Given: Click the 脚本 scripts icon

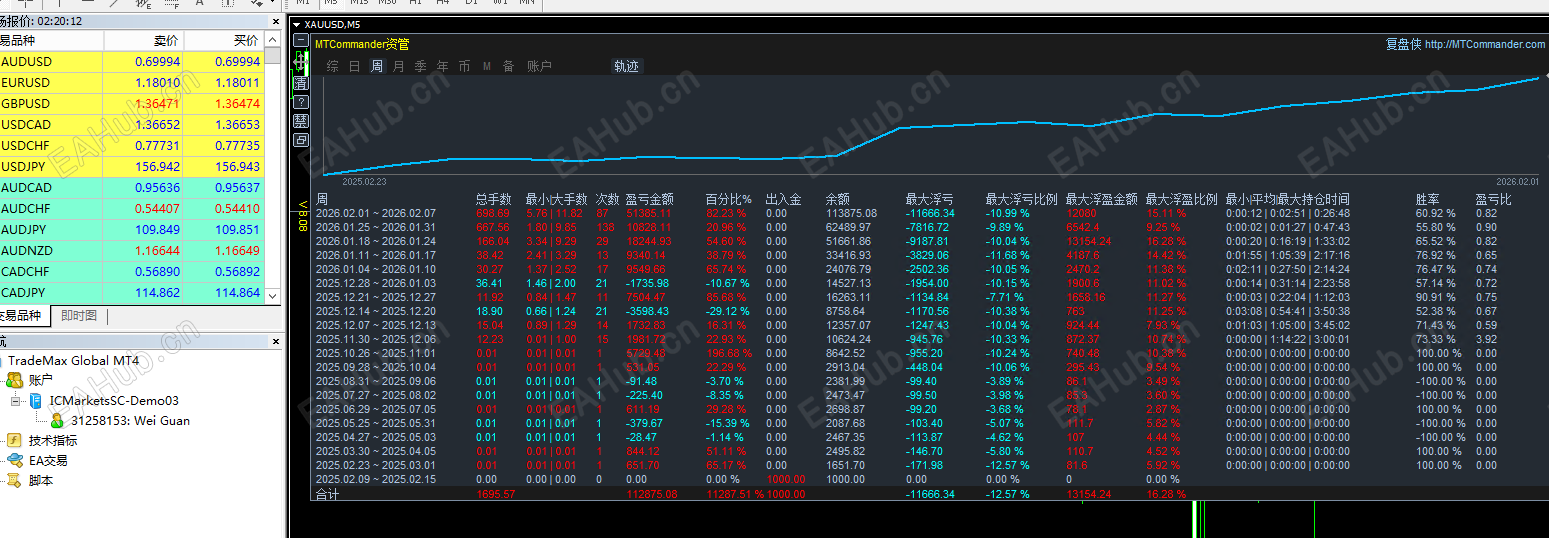Looking at the screenshot, I should (x=14, y=480).
